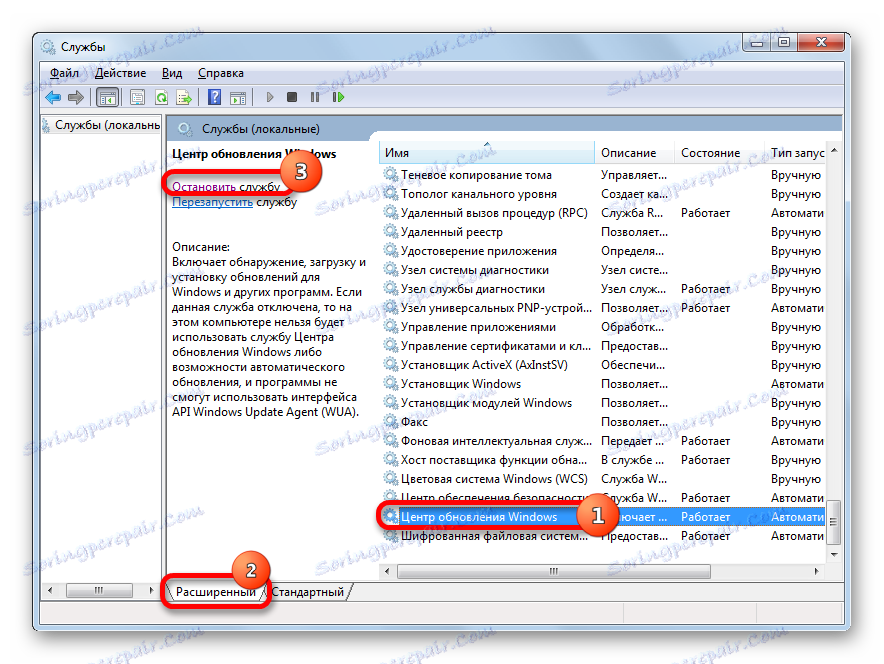Image resolution: width=884 pixels, height=664 pixels.
Task: Click tree pane scrollbar left arrow
Action: (50, 590)
